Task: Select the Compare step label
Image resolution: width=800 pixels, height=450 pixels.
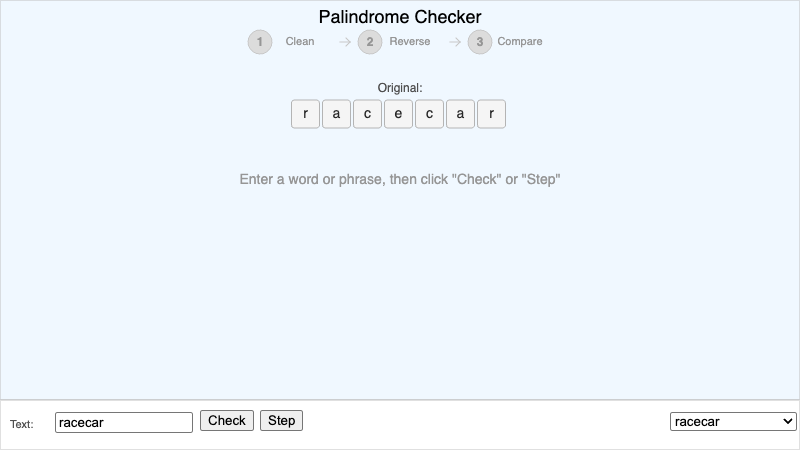Action: (520, 42)
